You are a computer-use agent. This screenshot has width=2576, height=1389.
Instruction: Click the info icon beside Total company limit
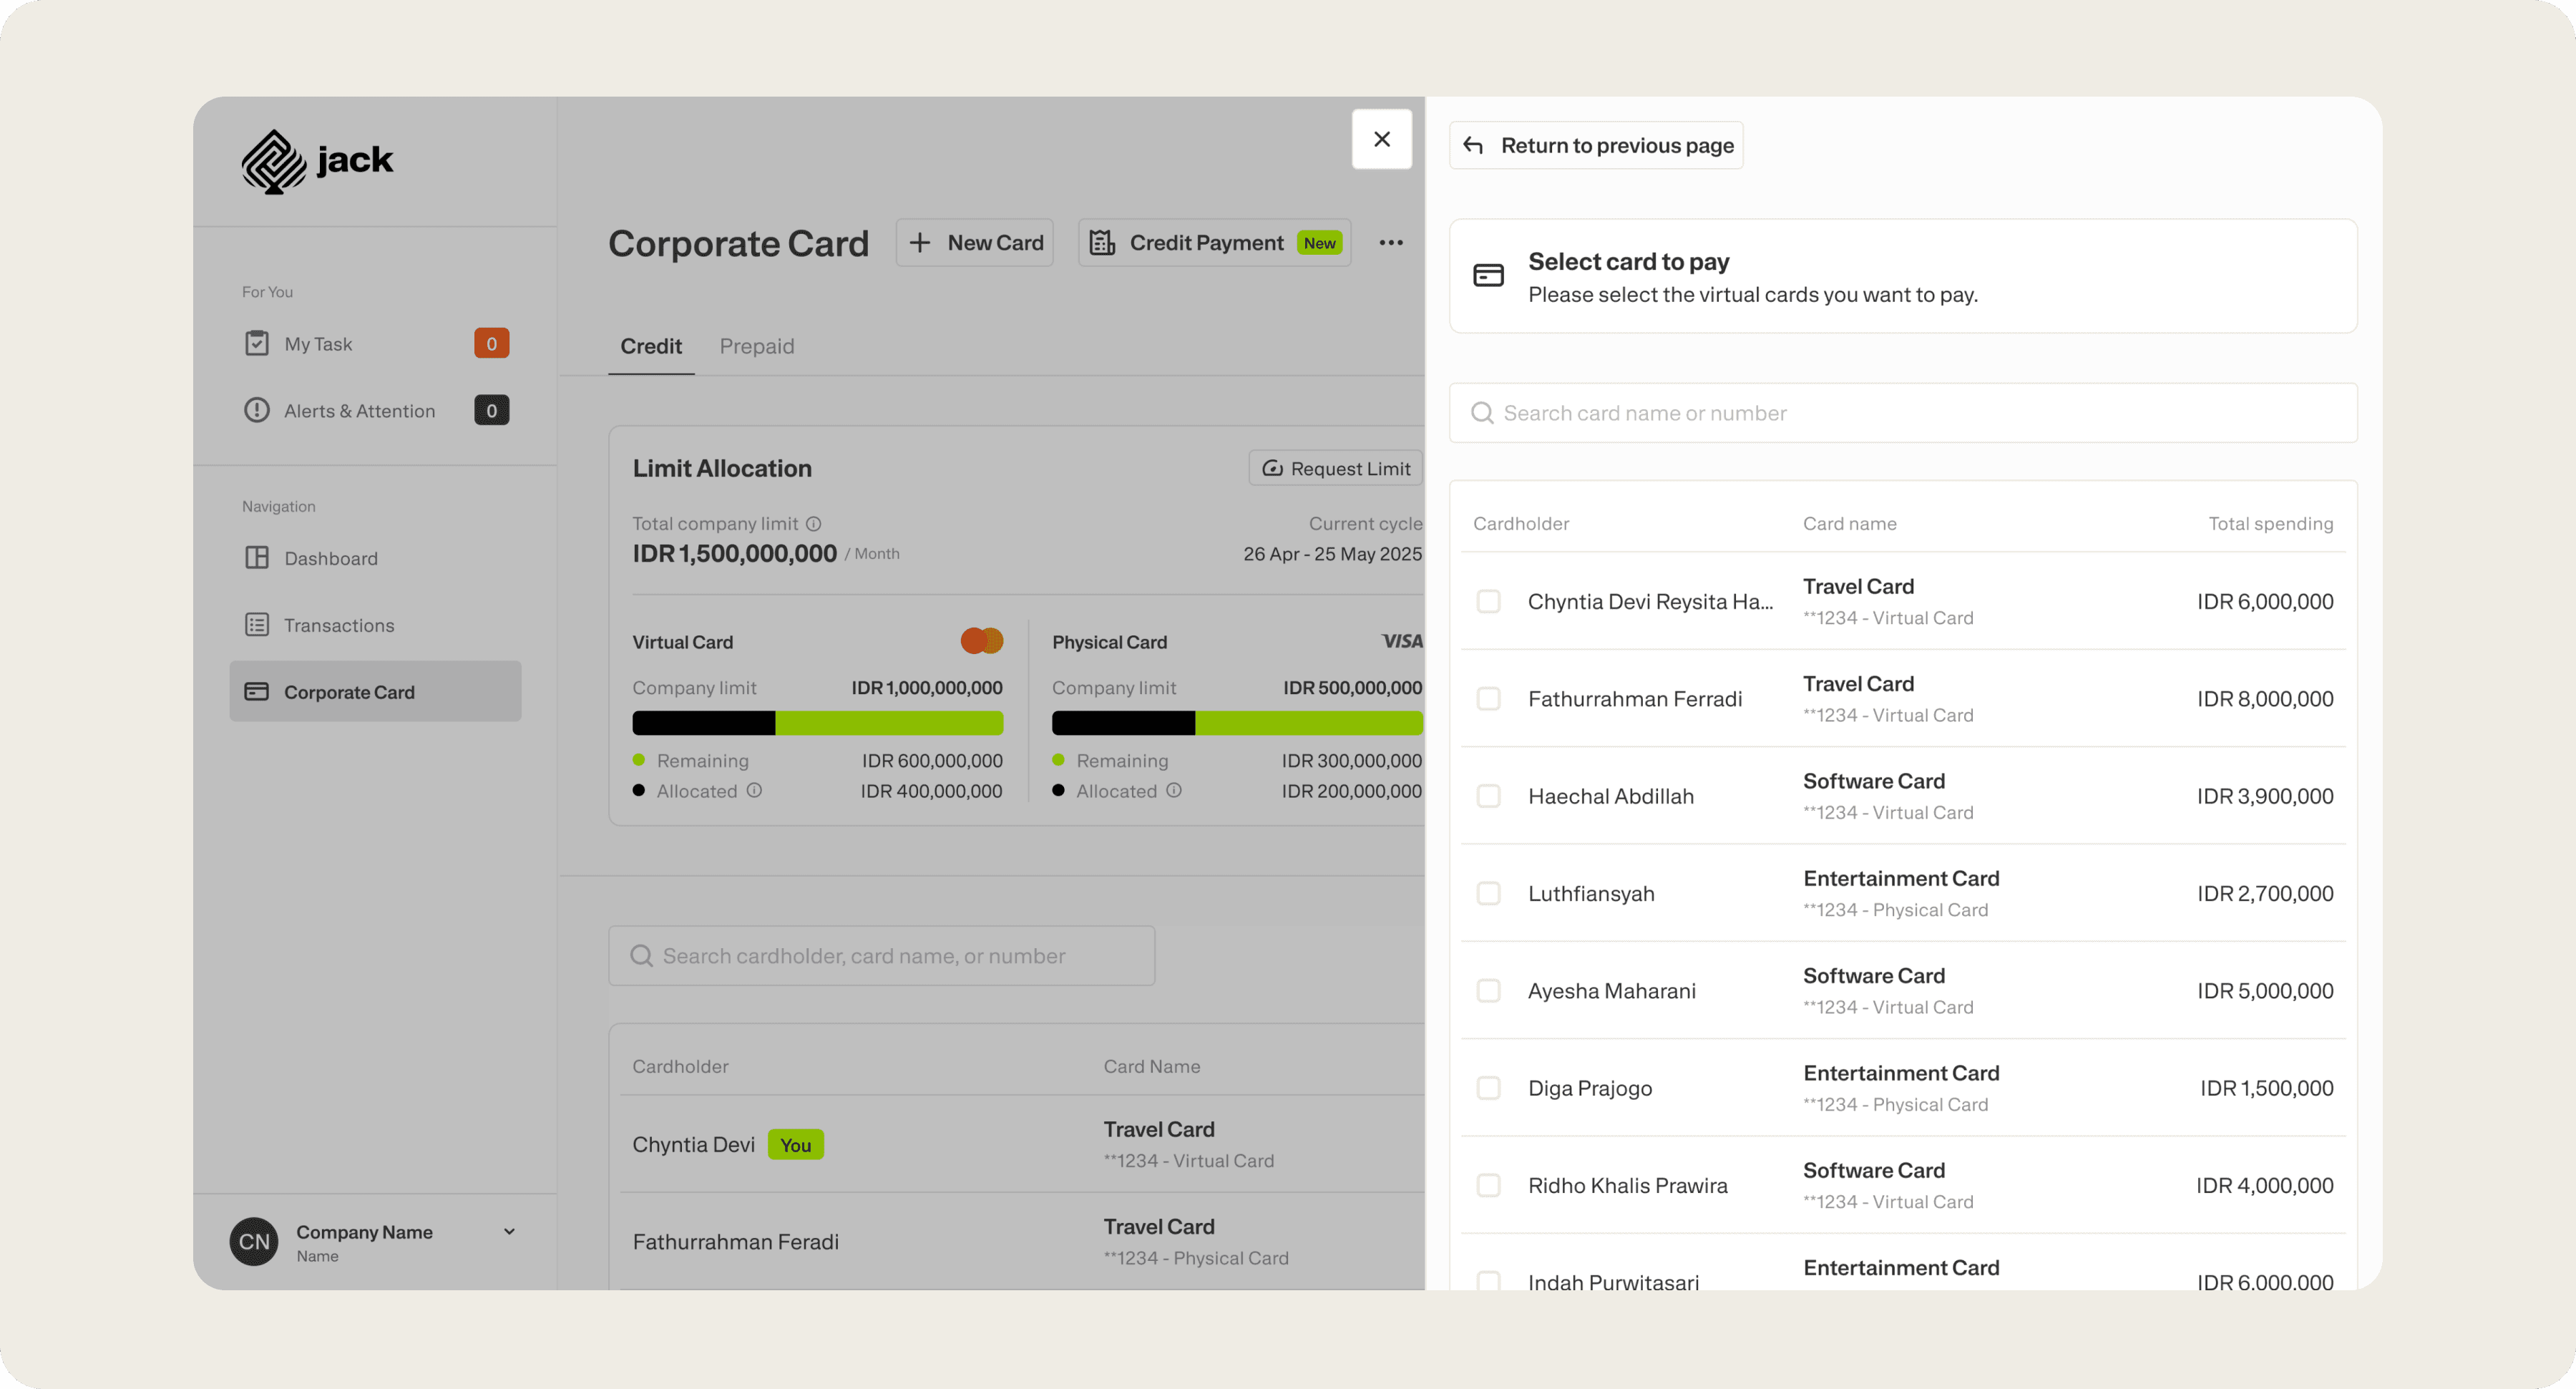point(814,523)
